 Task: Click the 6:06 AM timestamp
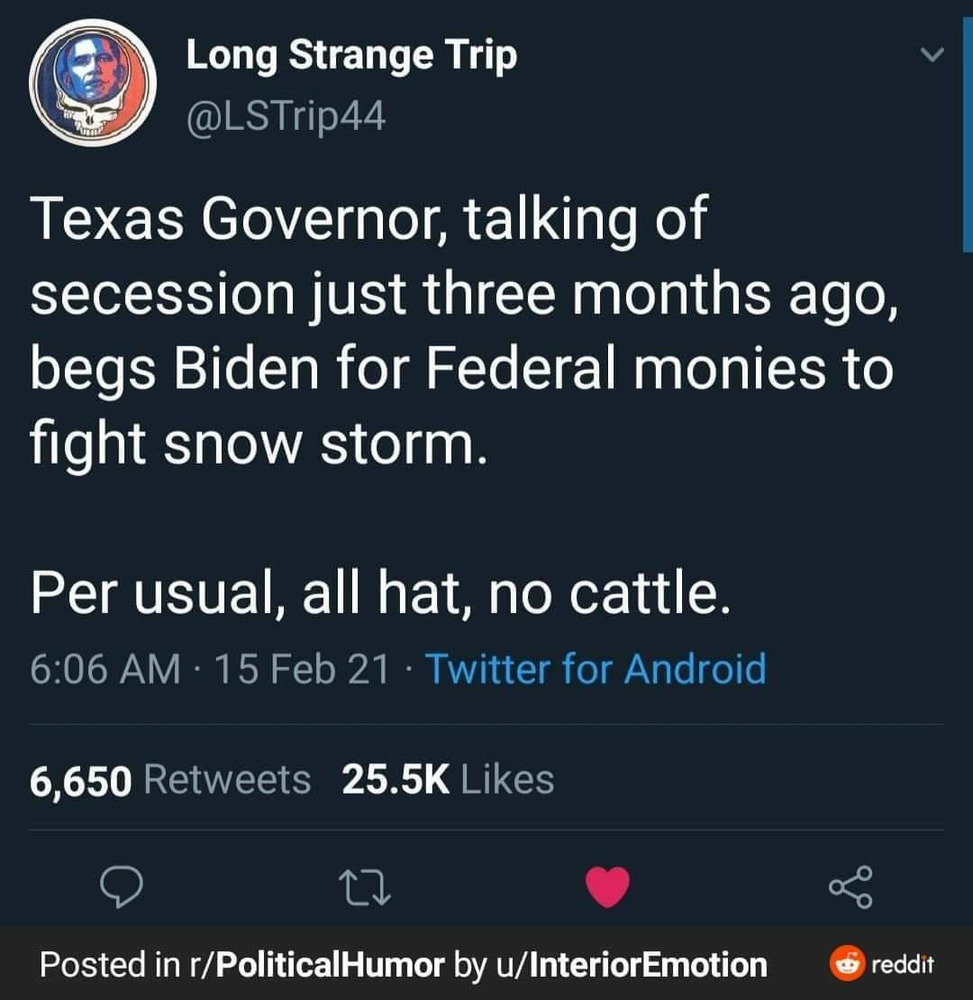[x=106, y=668]
